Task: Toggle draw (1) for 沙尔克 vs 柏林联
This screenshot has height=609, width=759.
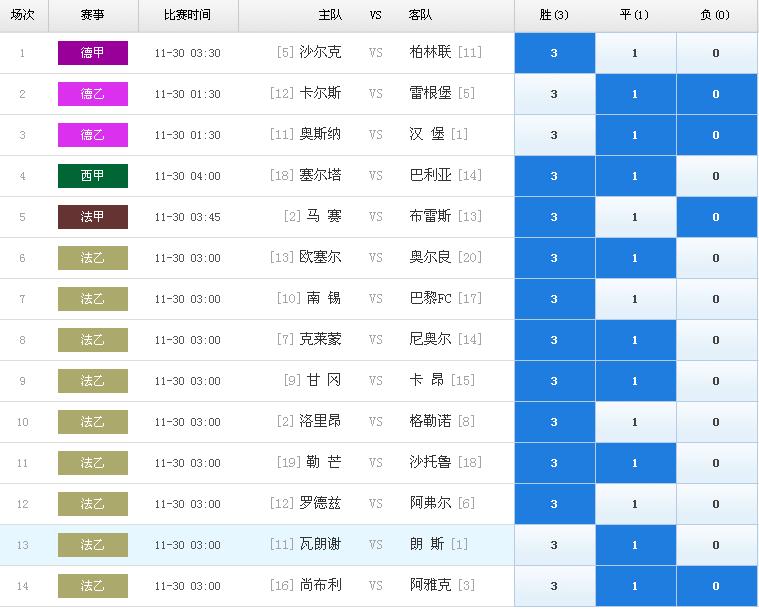Action: 636,53
